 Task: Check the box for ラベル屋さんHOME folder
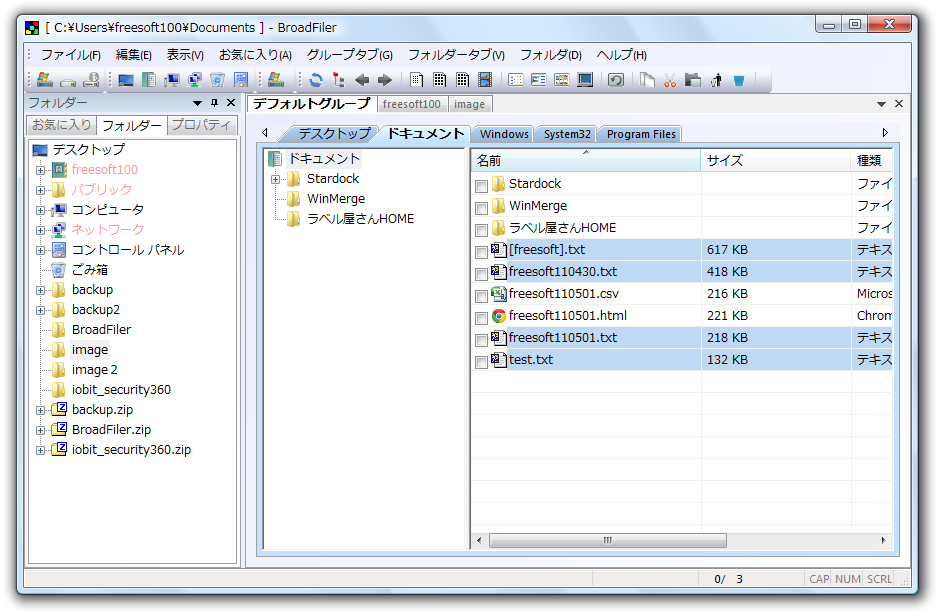(481, 230)
